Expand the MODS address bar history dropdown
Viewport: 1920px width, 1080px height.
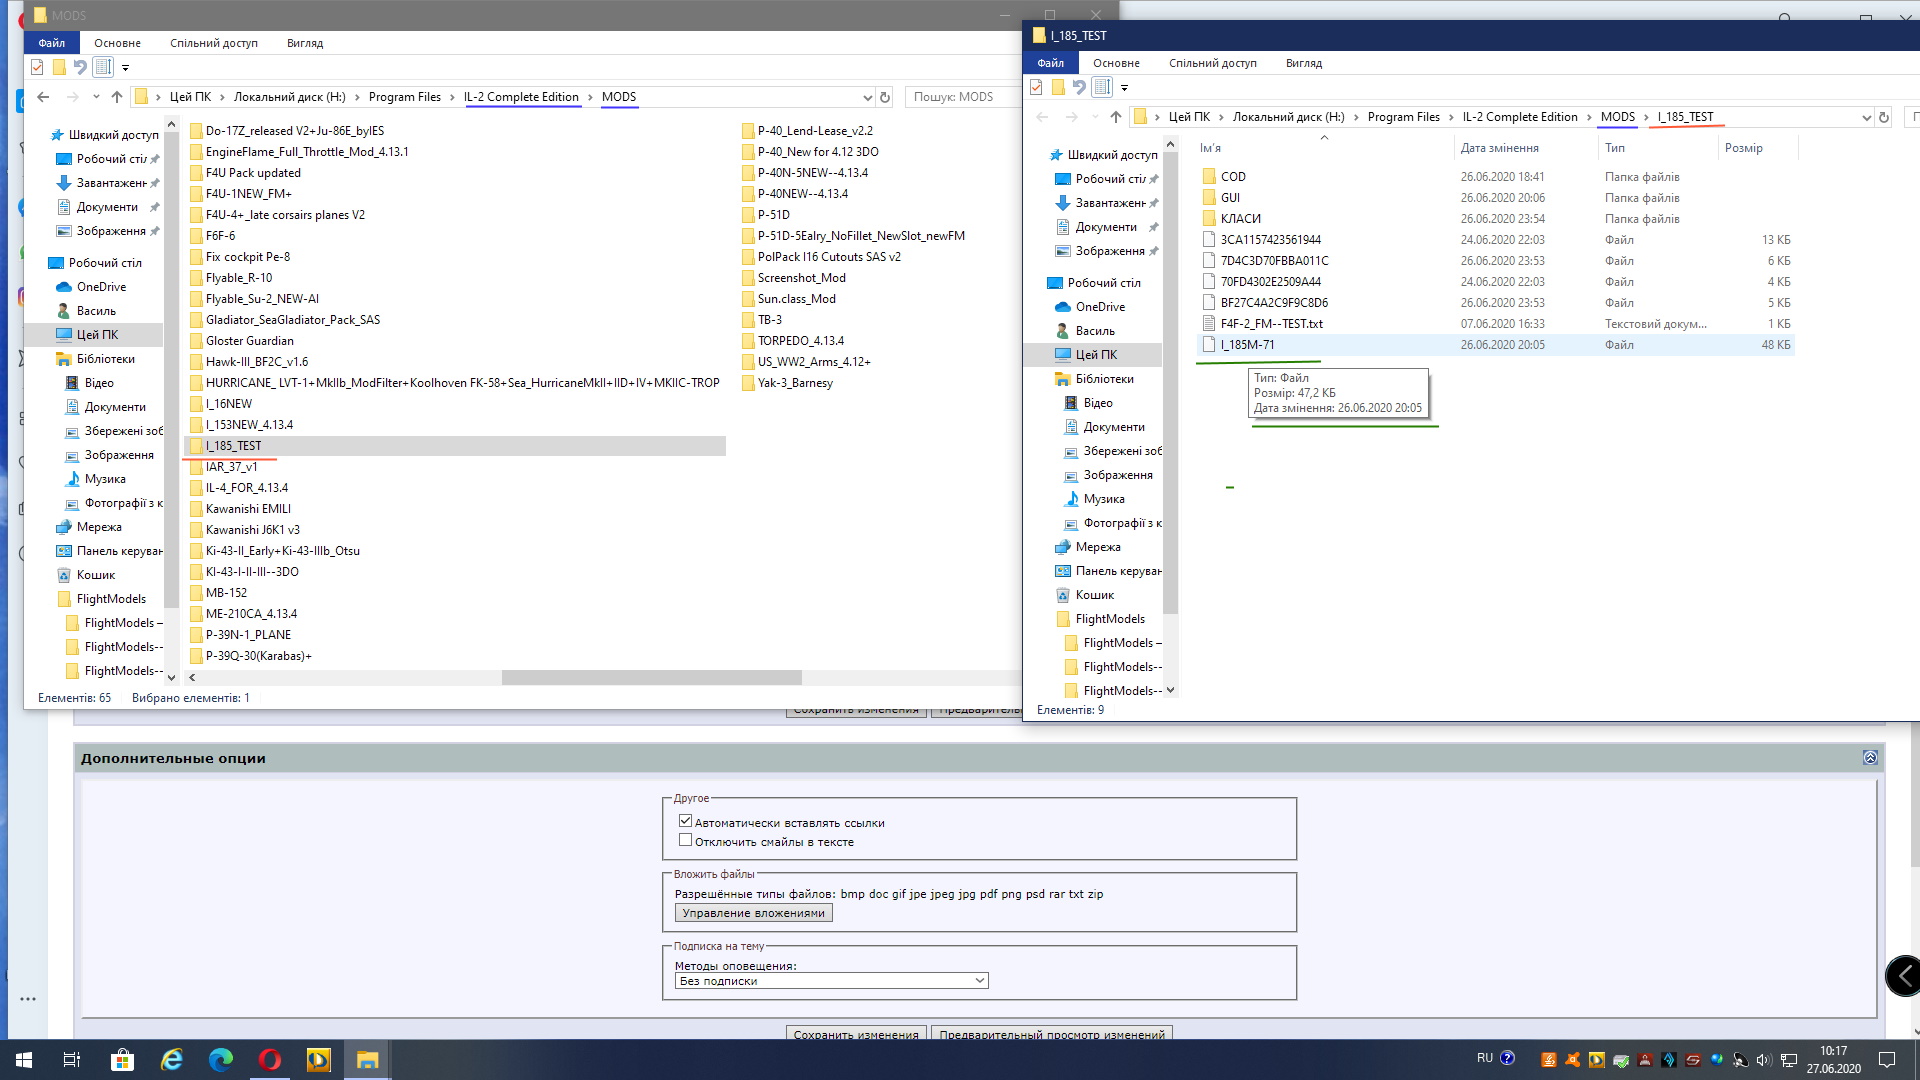(867, 97)
